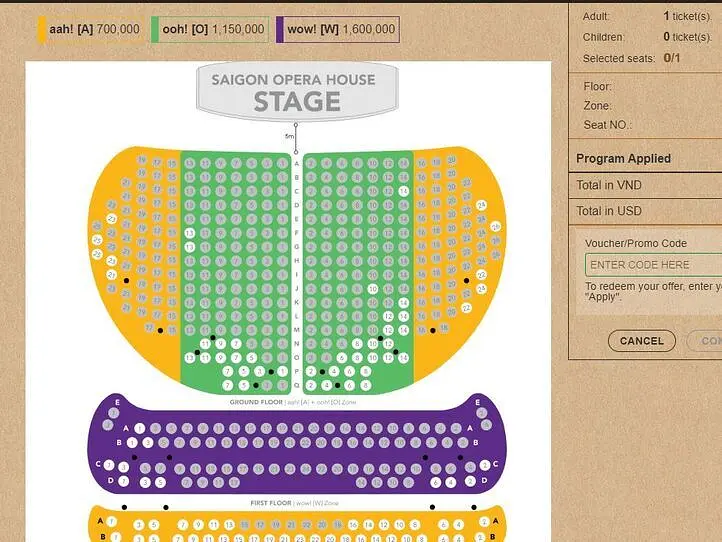Select ground floor row Q seat 7
Screen dimensions: 722x542
pos(227,385)
